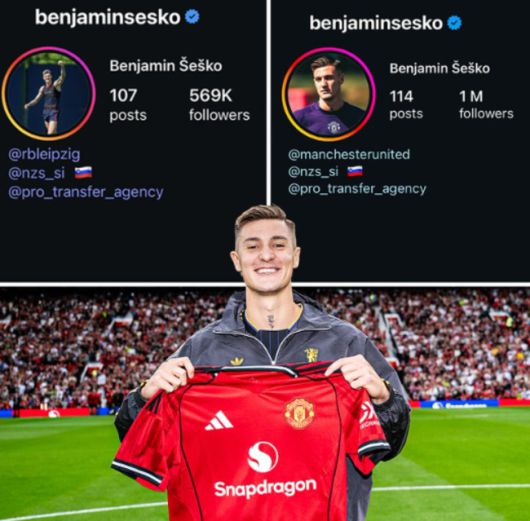The image size is (530, 521).
Task: Click left benjaminsesko username header
Action: coord(108,18)
